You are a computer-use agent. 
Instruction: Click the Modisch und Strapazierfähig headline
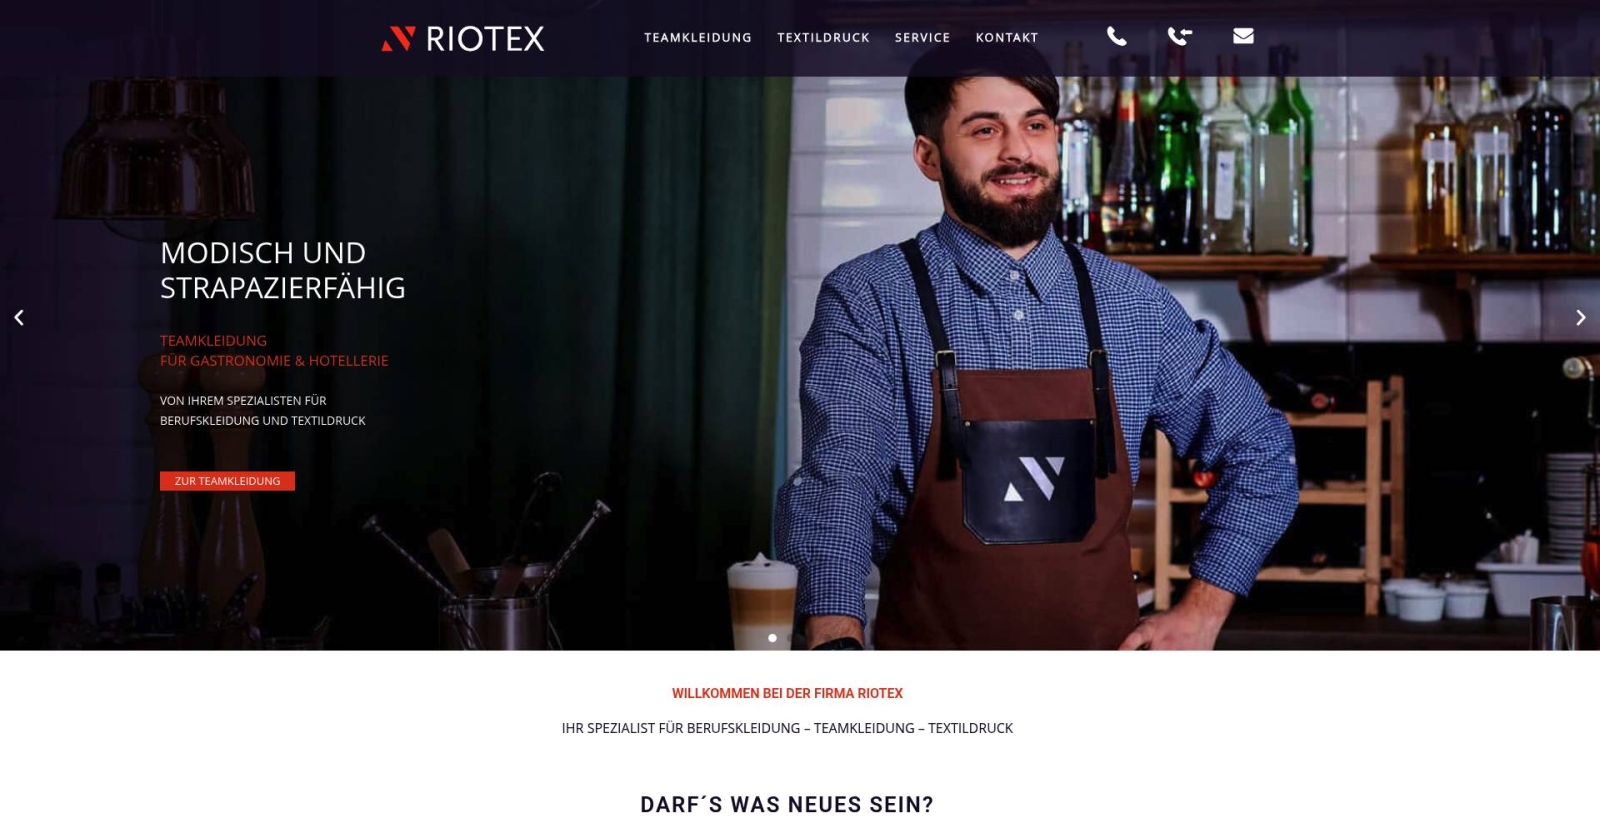pos(283,270)
